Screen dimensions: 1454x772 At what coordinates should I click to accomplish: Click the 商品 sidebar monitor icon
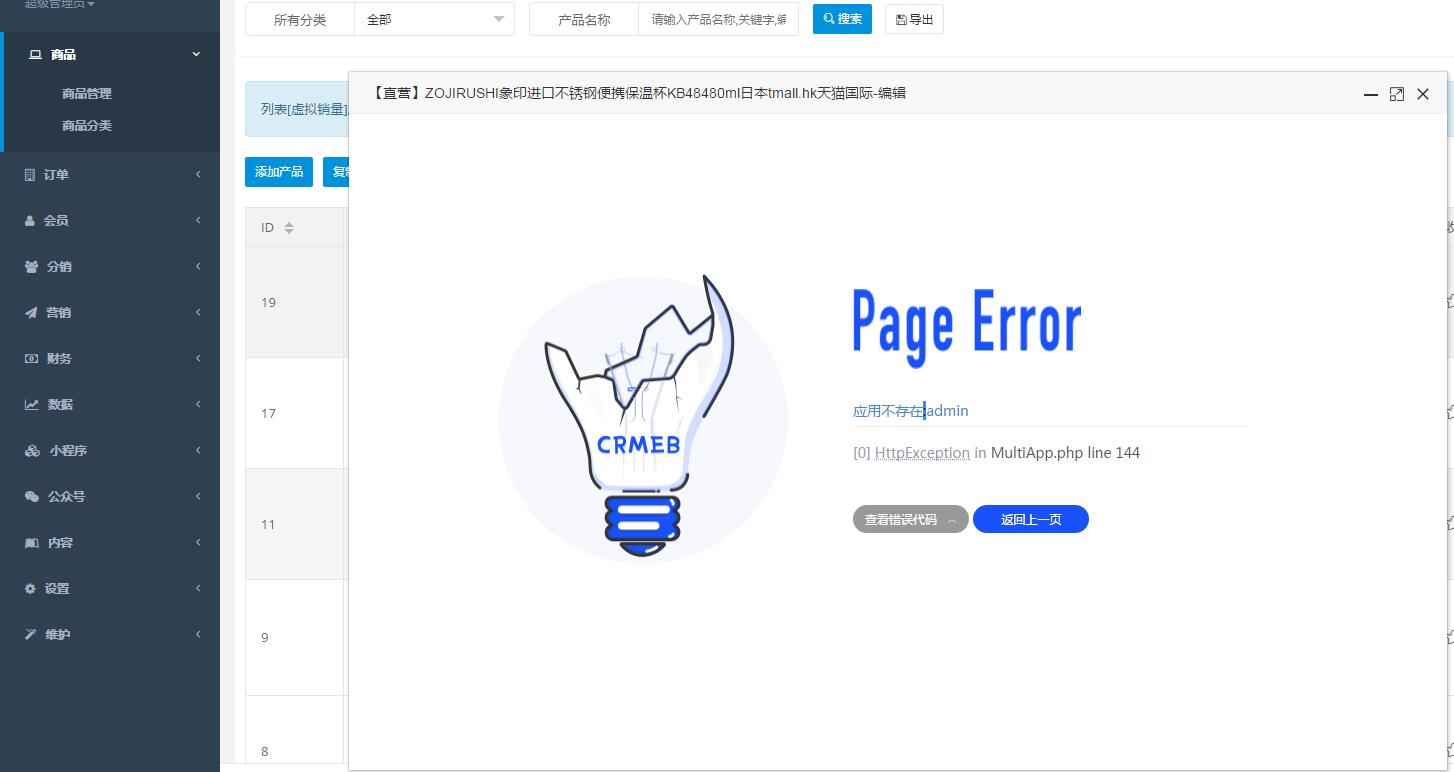pos(35,54)
